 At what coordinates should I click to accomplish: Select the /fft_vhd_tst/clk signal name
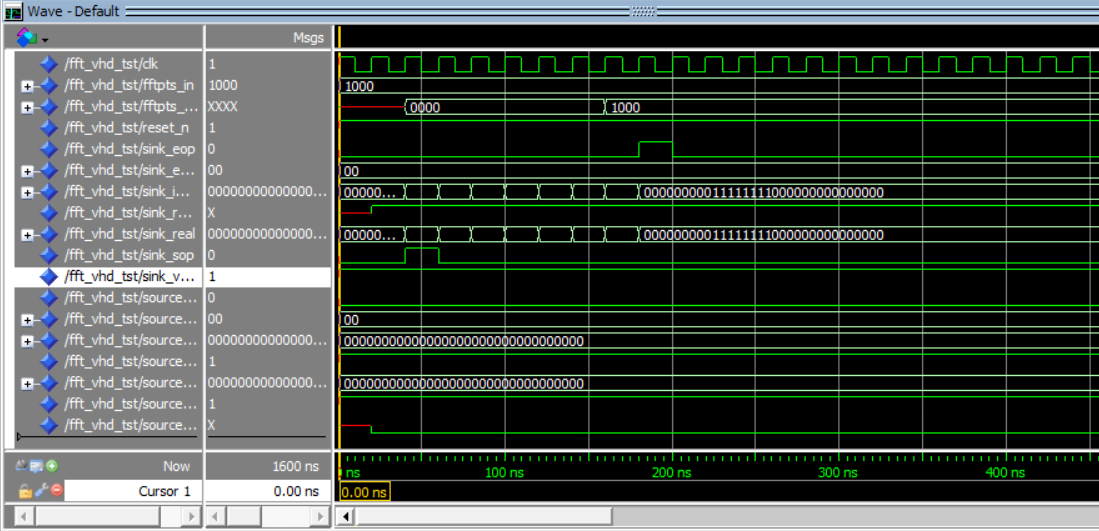(x=111, y=64)
